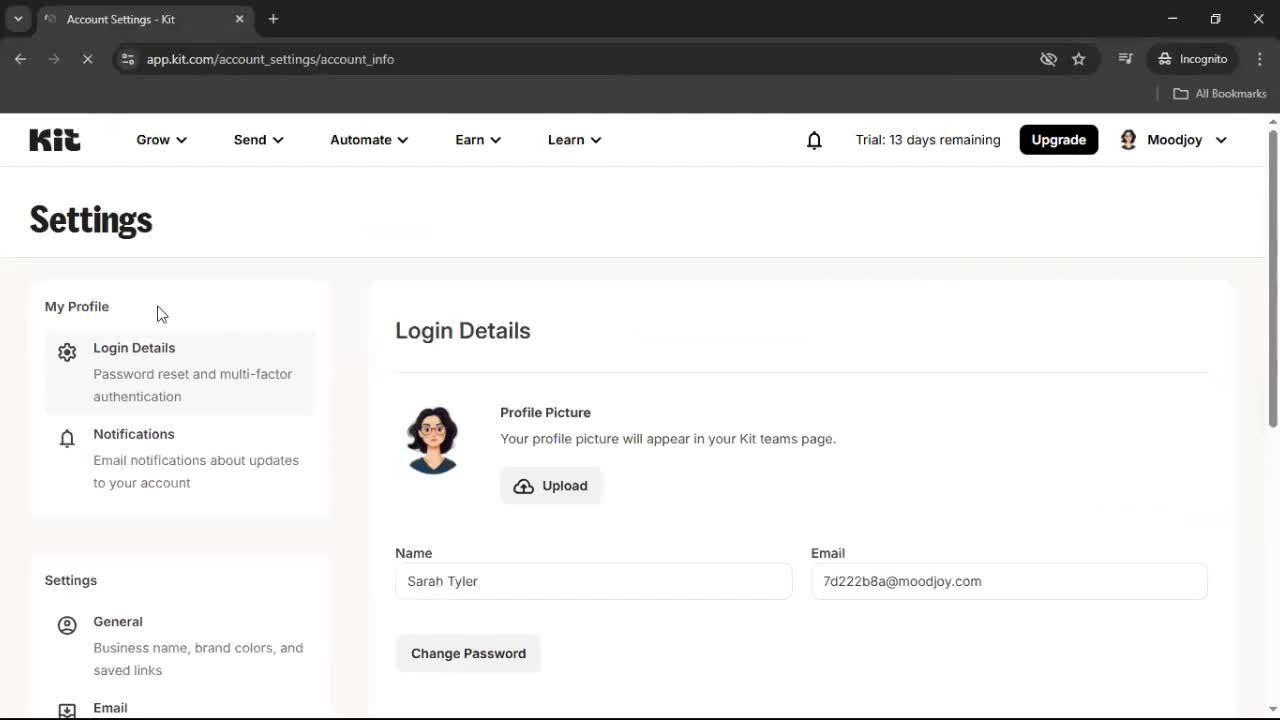The height and width of the screenshot is (720, 1280).
Task: Open the Earn dropdown menu
Action: (x=477, y=140)
